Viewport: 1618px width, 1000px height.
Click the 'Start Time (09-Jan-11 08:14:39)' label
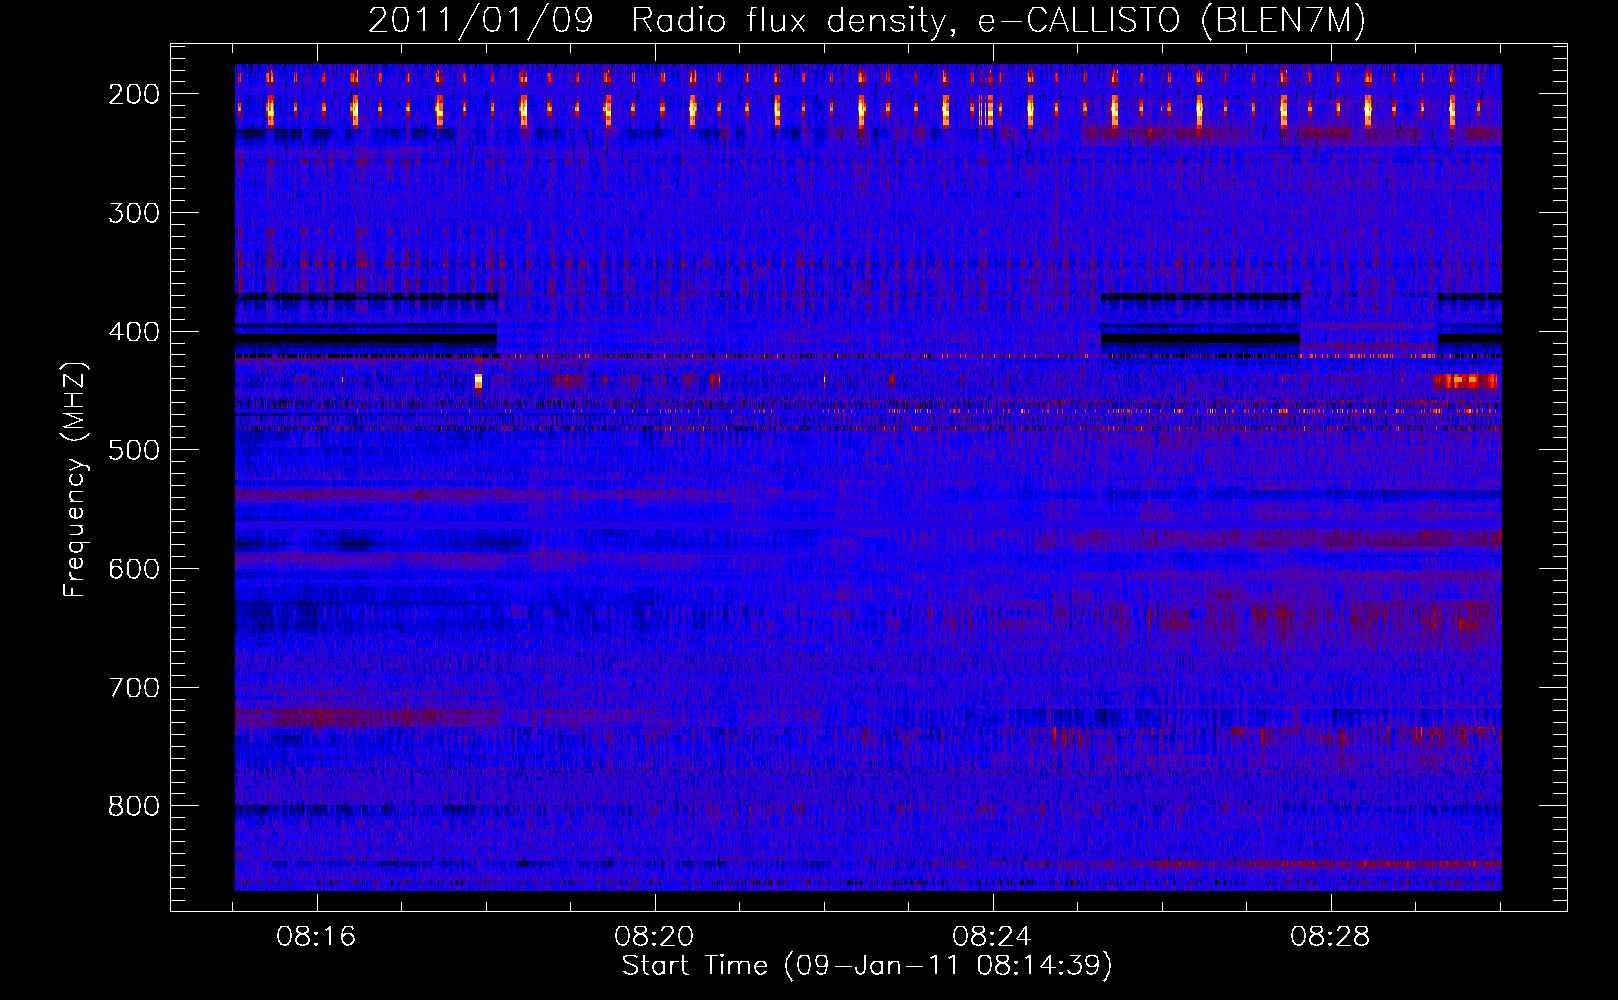pos(867,966)
